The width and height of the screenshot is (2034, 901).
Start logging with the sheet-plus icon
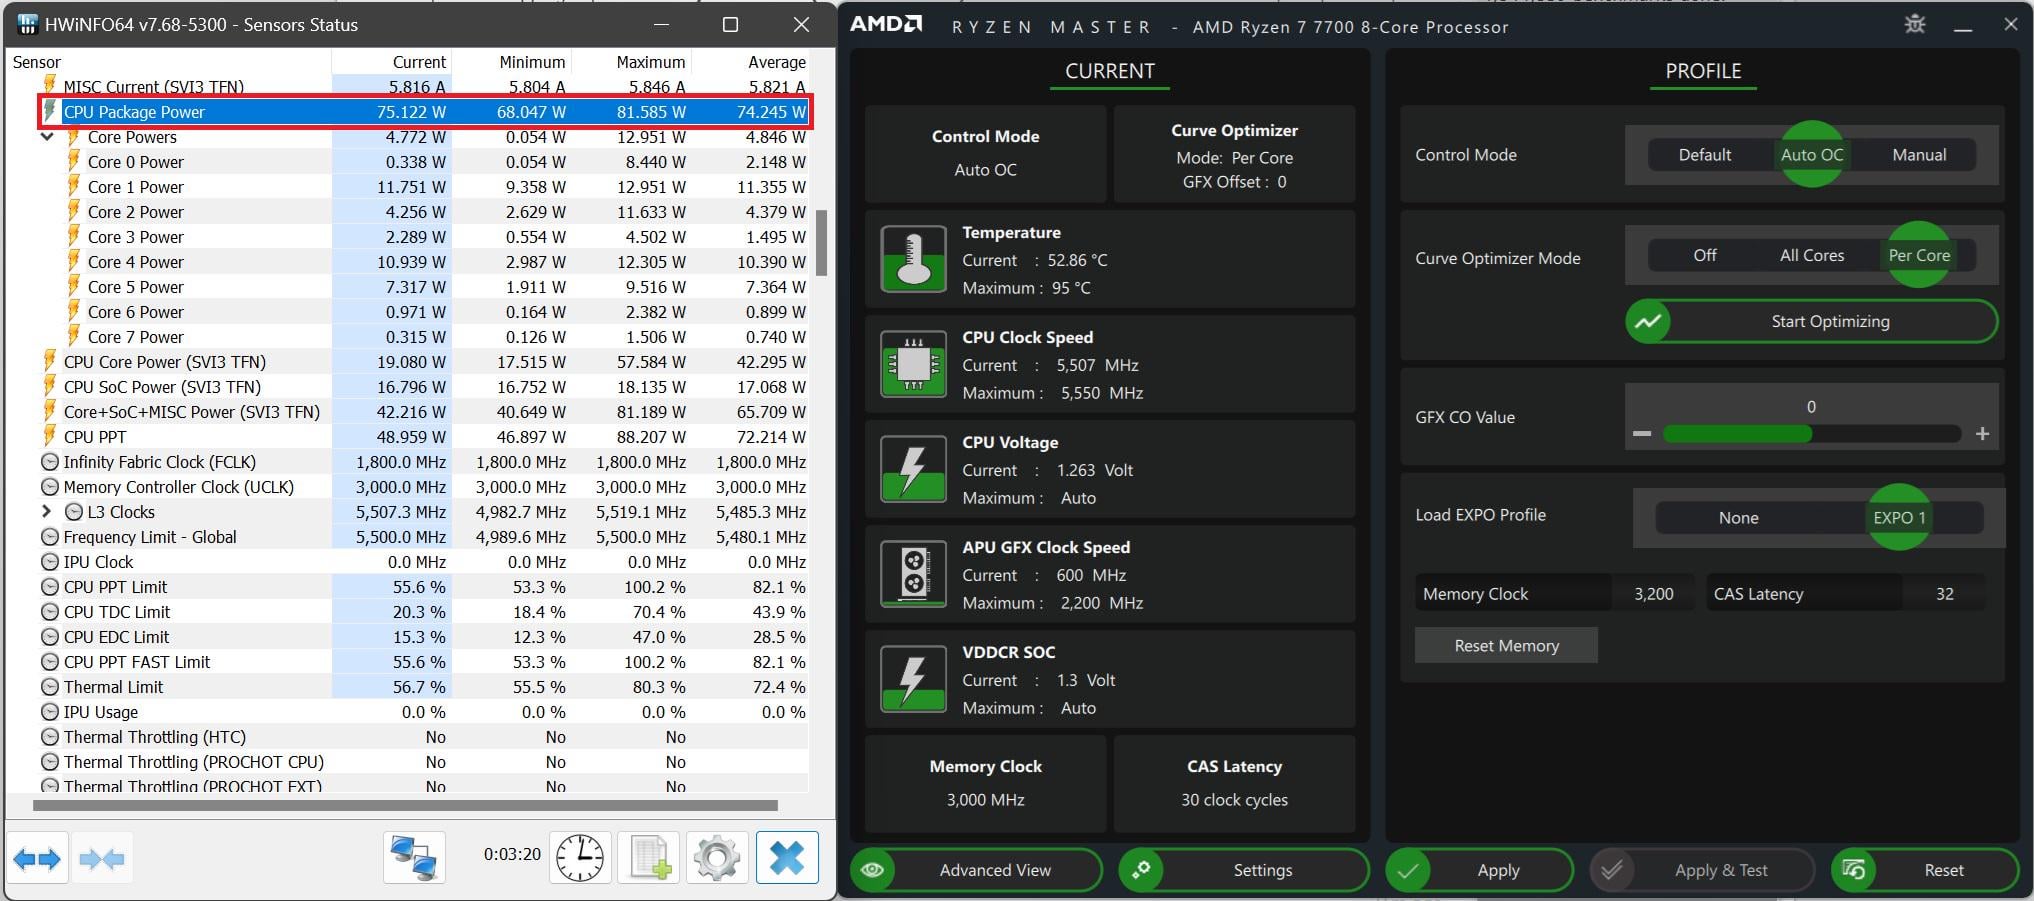pos(649,858)
